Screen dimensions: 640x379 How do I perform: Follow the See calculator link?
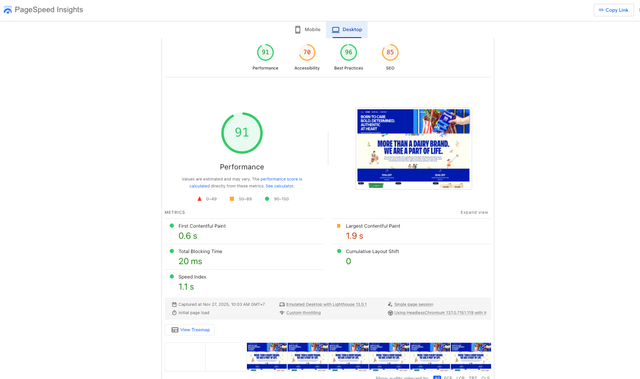(280, 186)
